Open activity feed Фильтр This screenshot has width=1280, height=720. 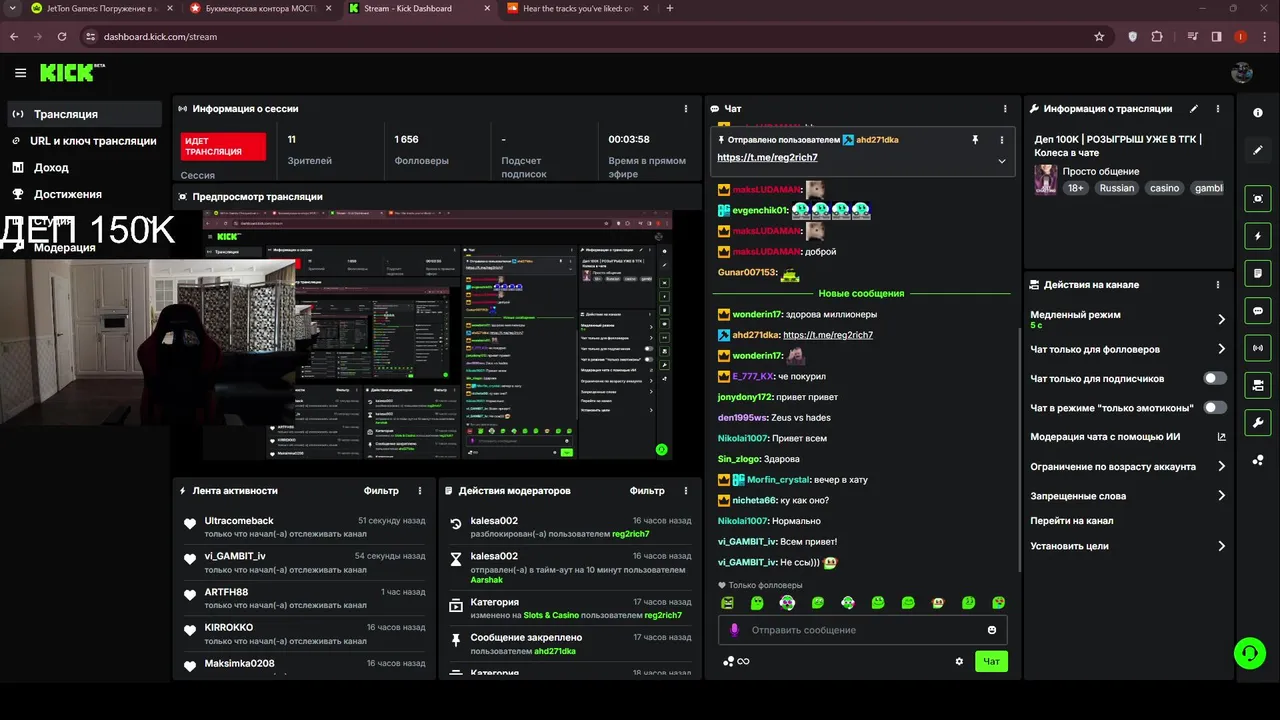tap(381, 490)
